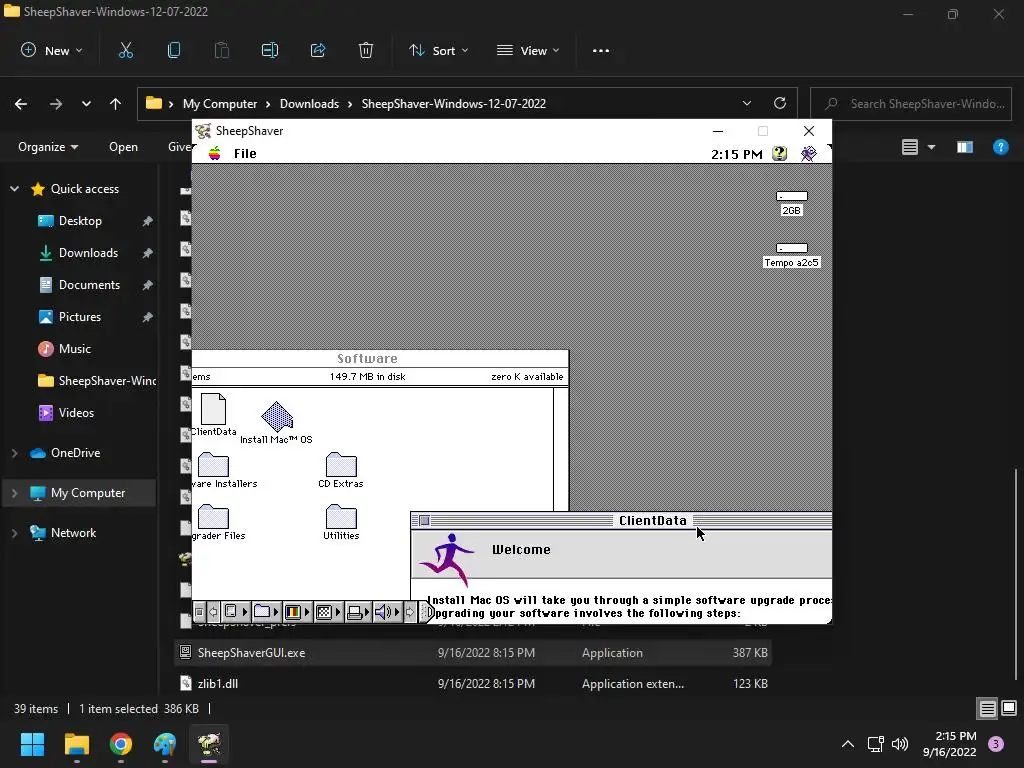
Task: Expand the address bar history dropdown
Action: [746, 103]
